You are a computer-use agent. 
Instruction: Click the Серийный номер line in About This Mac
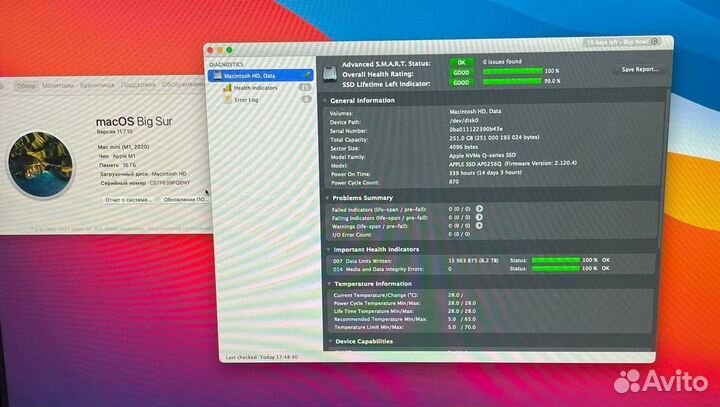[x=145, y=183]
